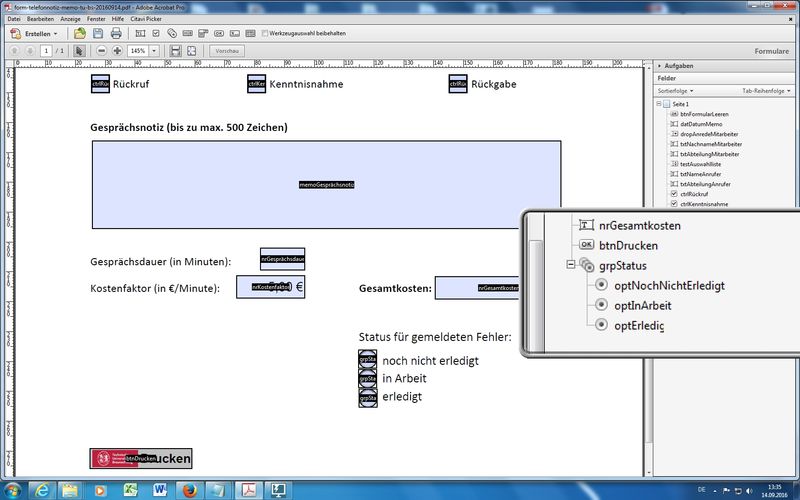The height and width of the screenshot is (500, 800).
Task: Open the Anzeige menu
Action: [71, 18]
